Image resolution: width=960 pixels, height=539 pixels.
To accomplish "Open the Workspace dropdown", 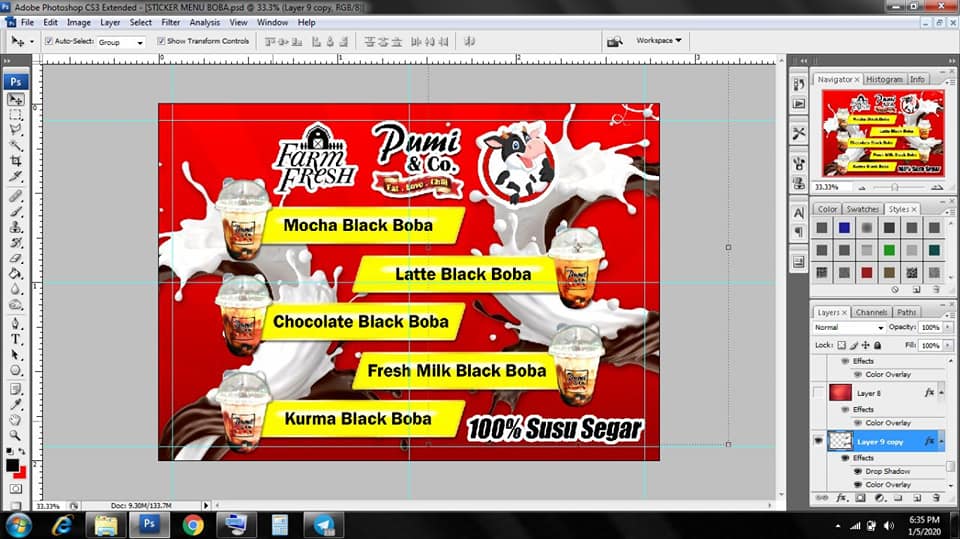I will tap(659, 40).
